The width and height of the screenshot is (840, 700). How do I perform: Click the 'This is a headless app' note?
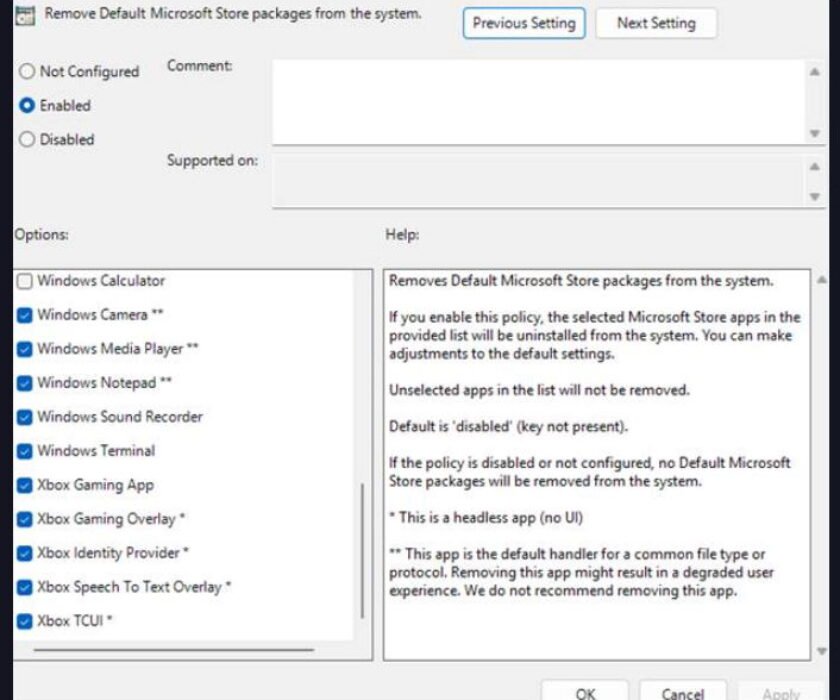point(486,518)
